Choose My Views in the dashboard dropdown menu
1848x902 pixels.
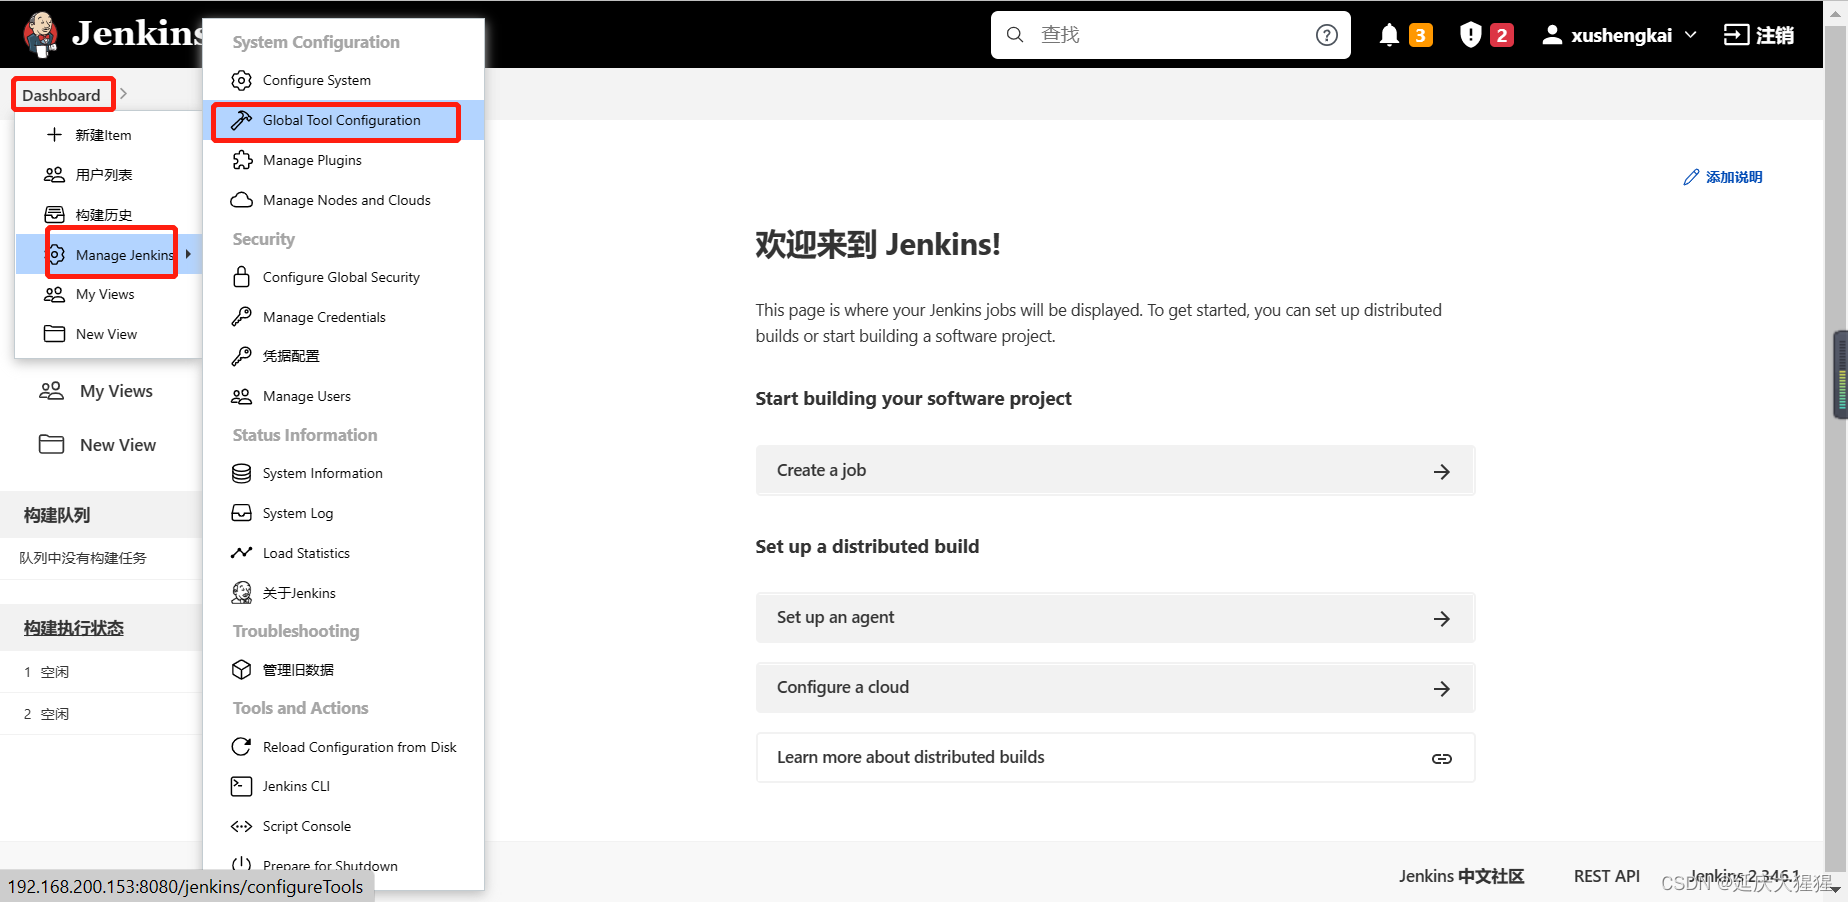[108, 294]
